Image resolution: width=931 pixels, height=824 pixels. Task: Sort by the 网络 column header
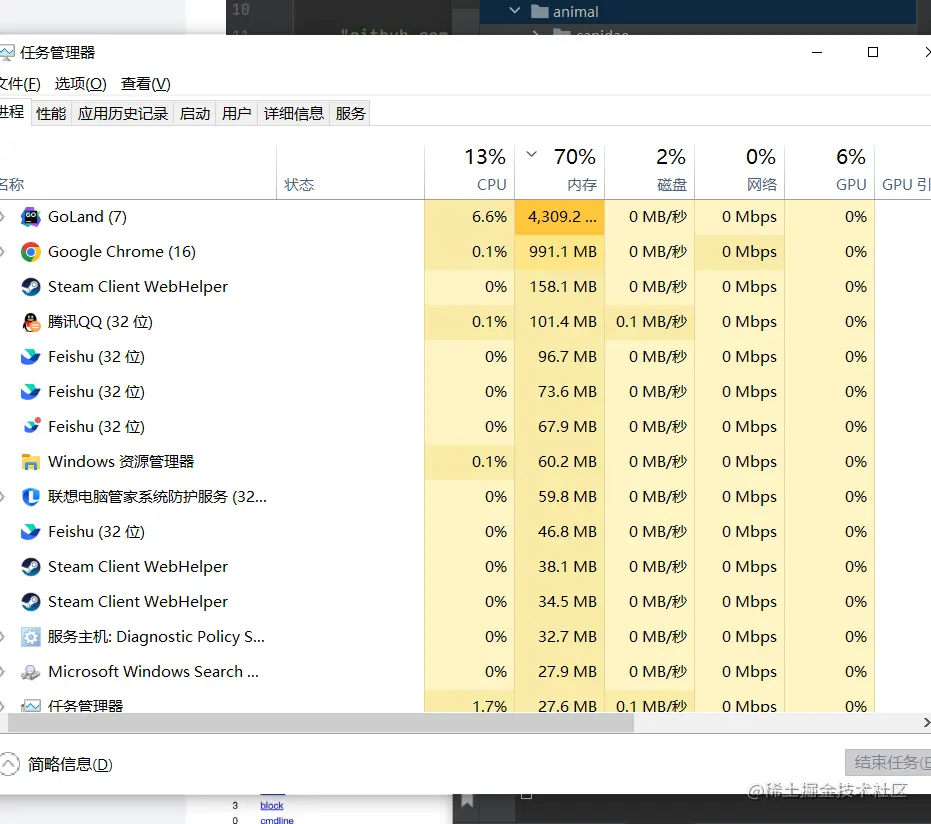[740, 172]
